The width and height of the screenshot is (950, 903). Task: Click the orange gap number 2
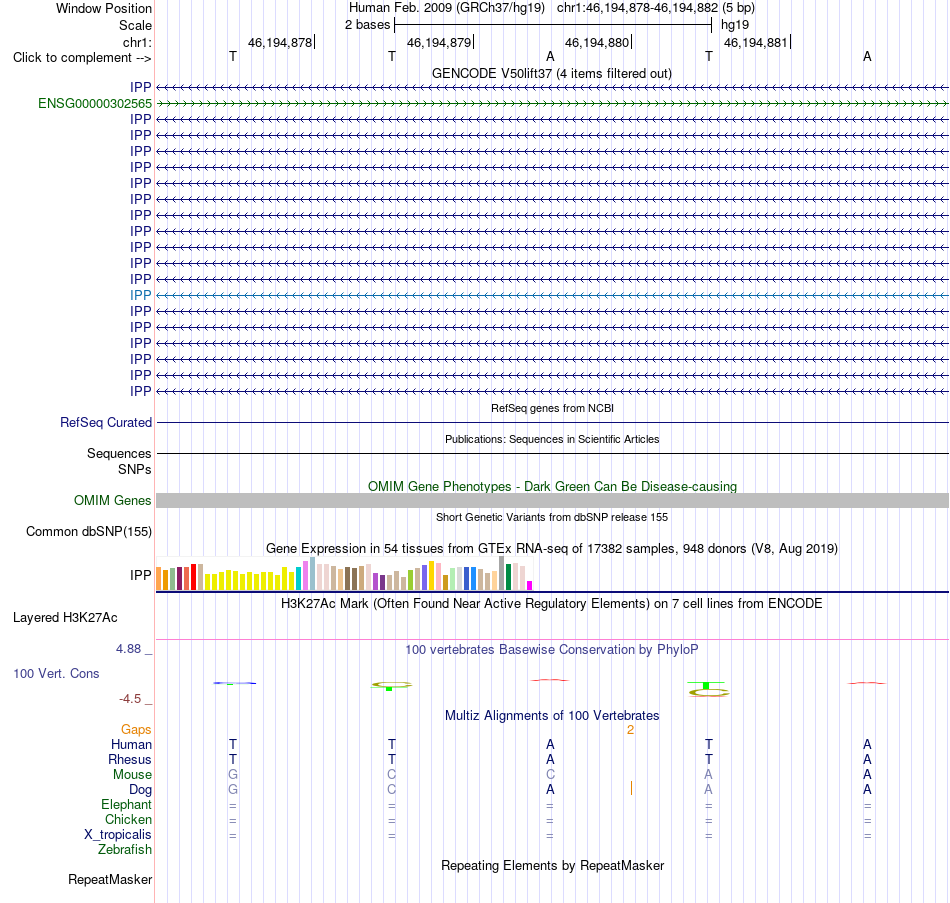click(x=630, y=730)
